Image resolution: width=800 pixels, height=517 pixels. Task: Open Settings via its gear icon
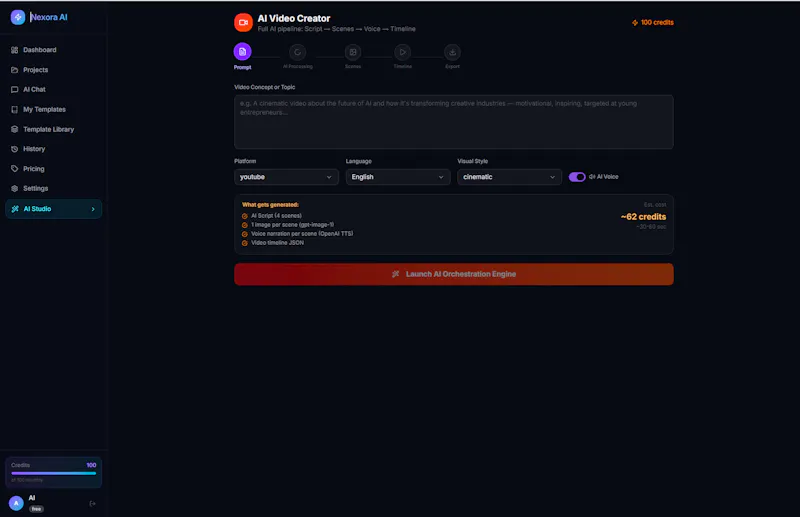coord(14,188)
